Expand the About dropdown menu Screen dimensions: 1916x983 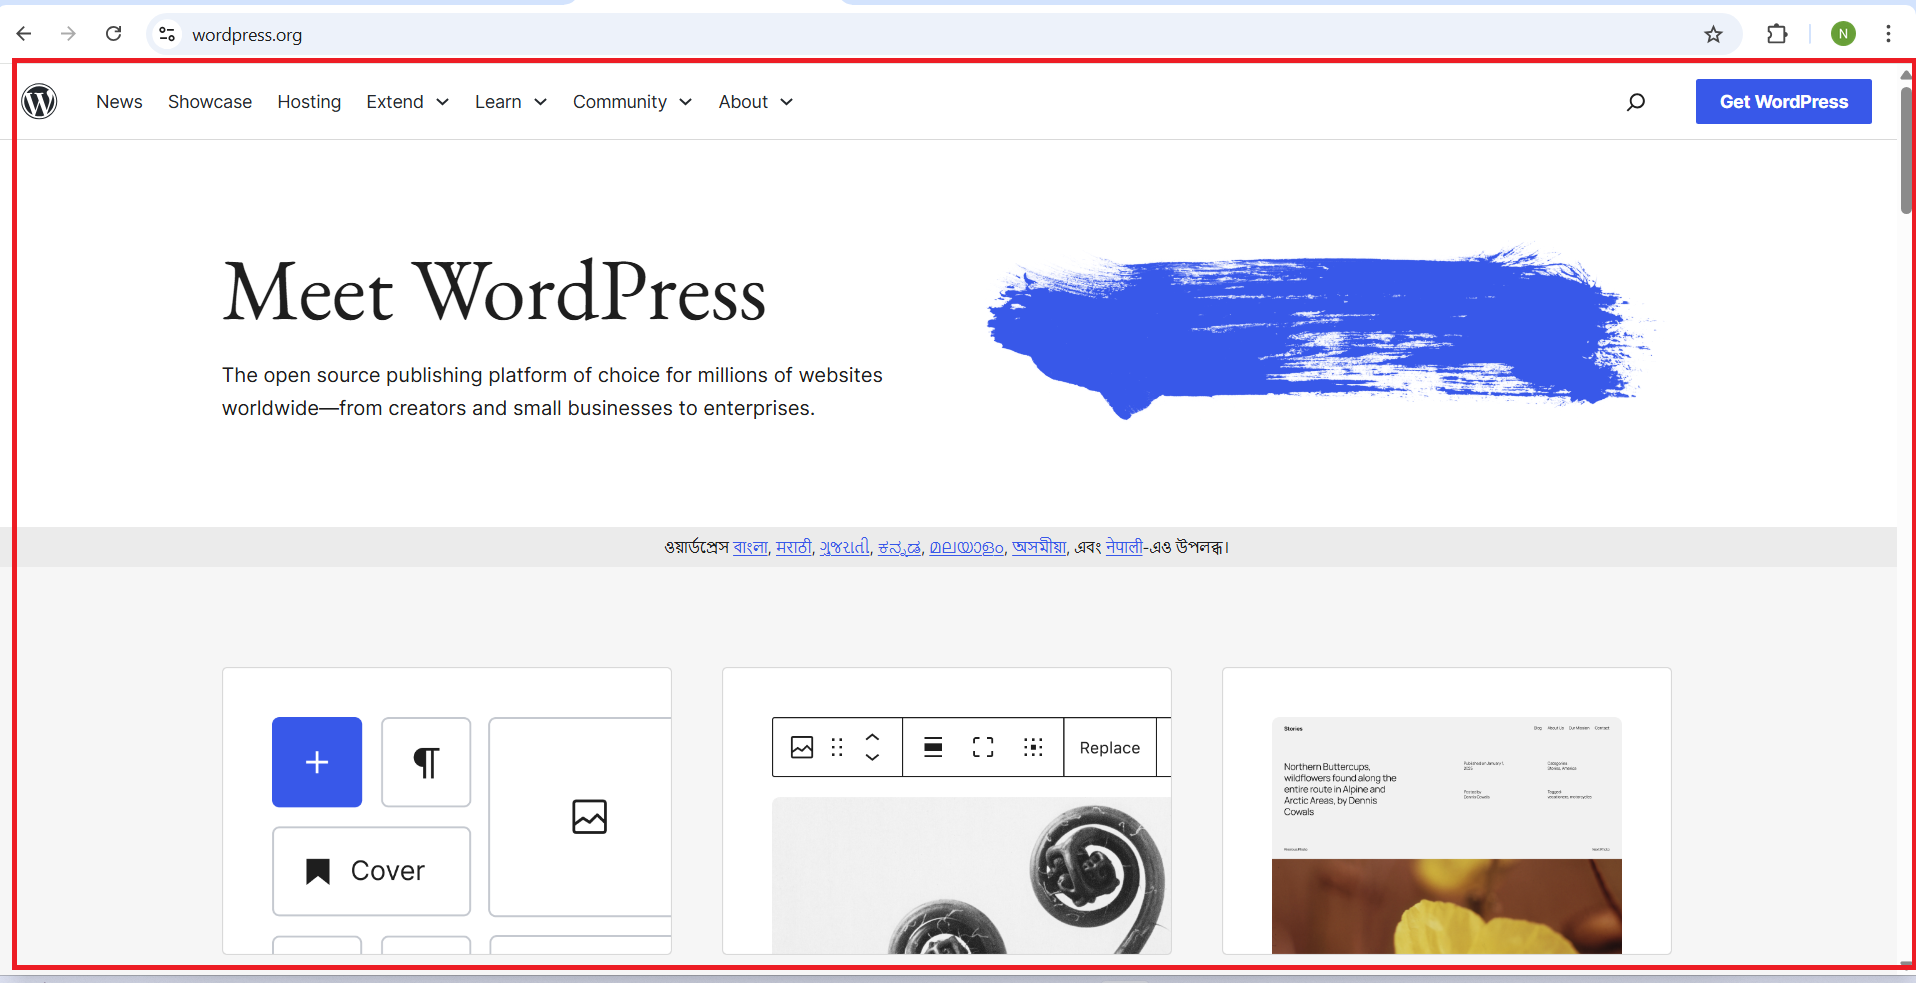click(x=755, y=102)
